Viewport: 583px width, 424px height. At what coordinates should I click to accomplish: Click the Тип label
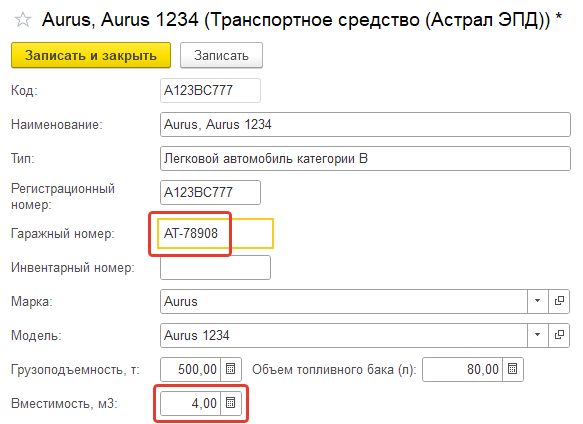pos(23,159)
